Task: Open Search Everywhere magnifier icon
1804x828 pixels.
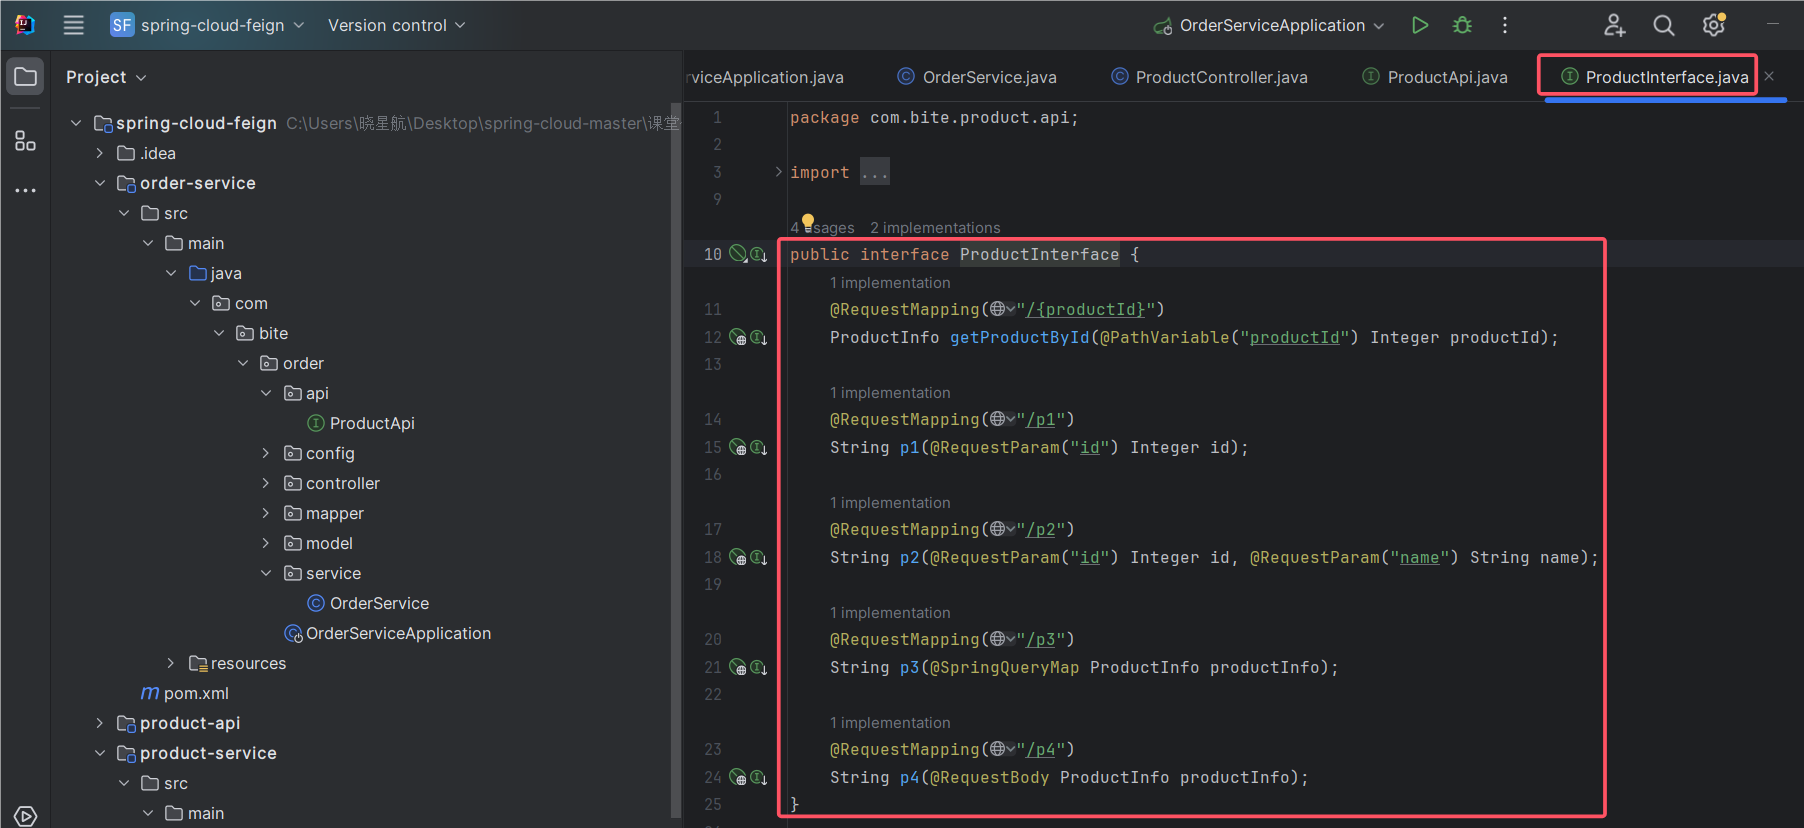Action: pyautogui.click(x=1664, y=25)
